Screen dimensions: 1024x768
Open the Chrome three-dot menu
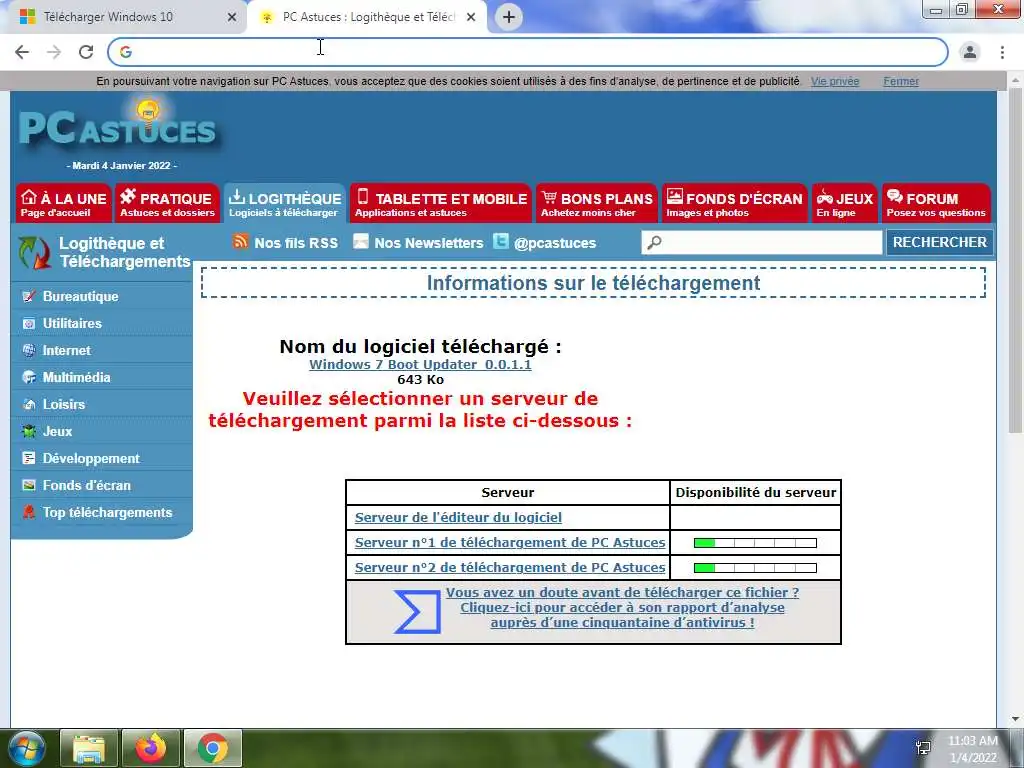[1002, 52]
